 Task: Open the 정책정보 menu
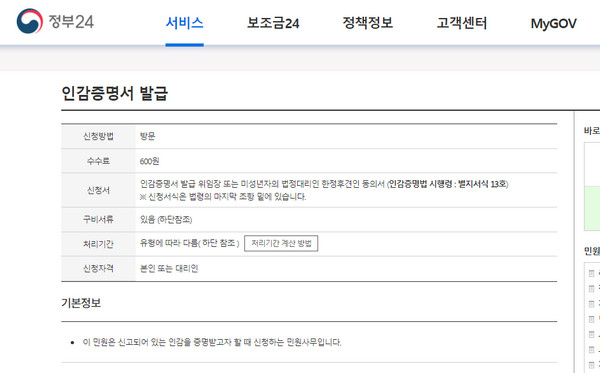367,23
